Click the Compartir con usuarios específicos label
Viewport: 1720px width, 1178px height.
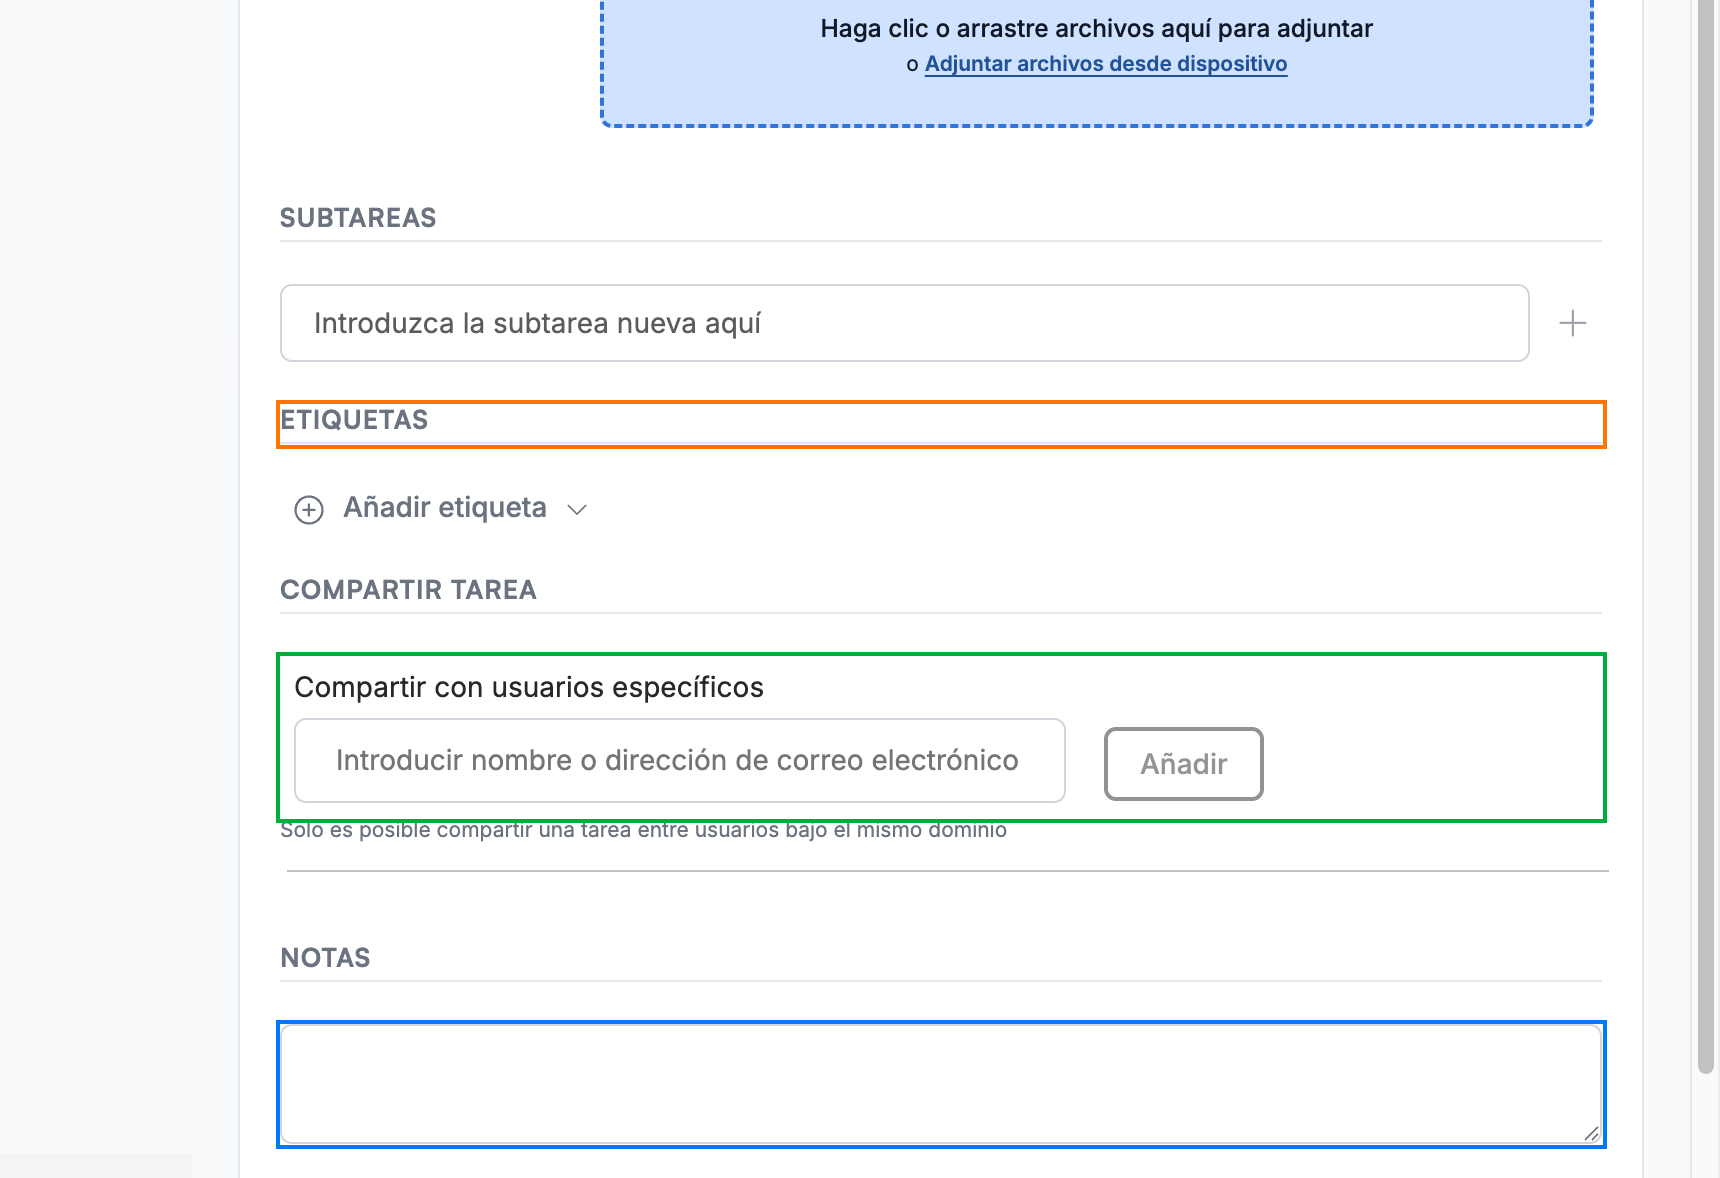click(x=529, y=687)
